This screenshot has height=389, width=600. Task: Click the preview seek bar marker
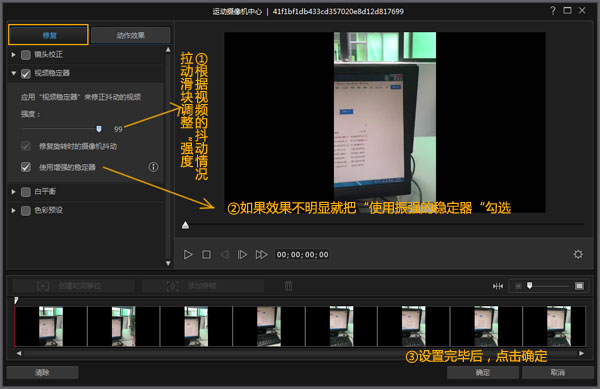[x=186, y=225]
